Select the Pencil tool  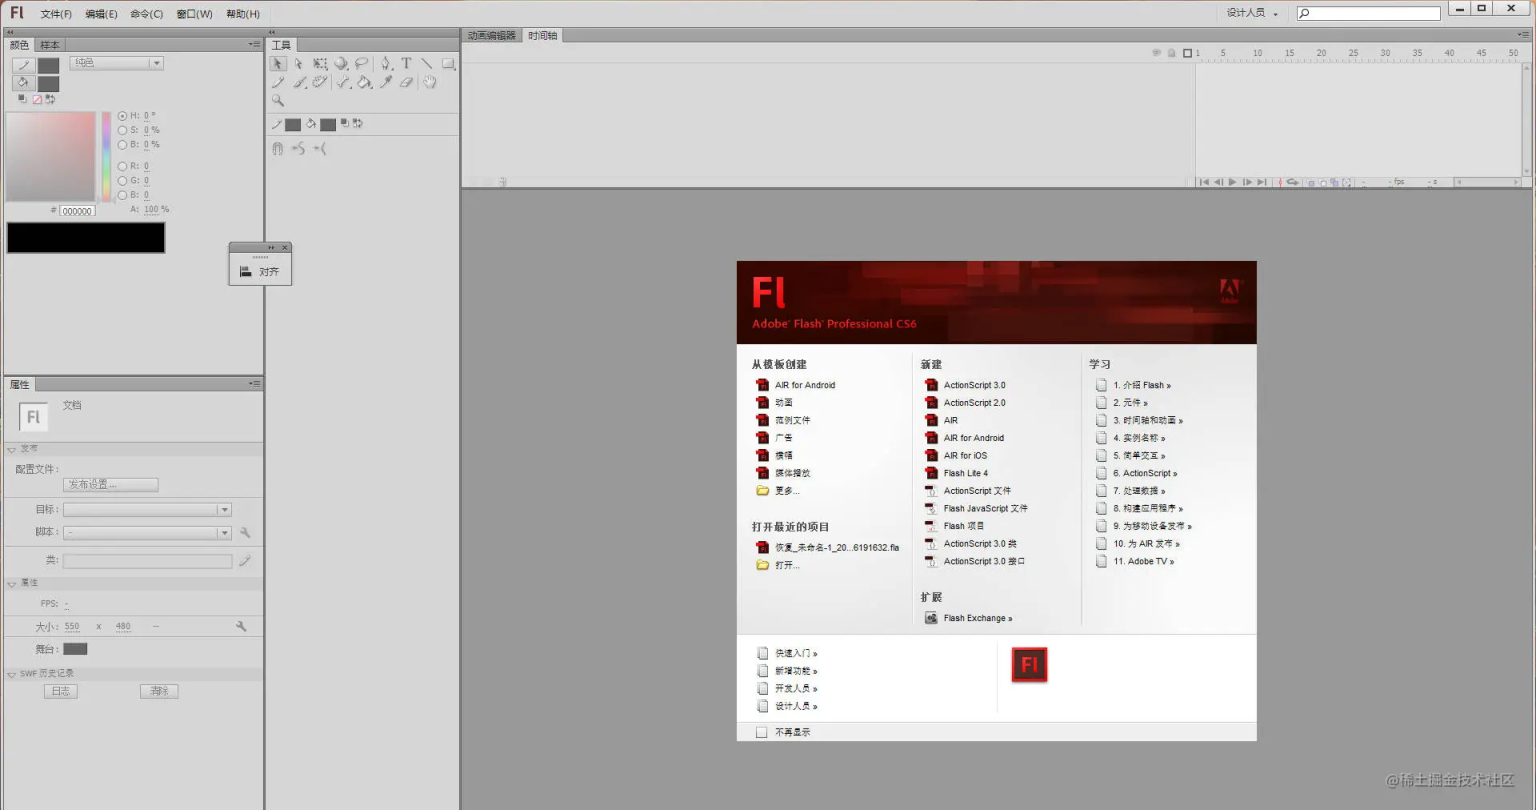(278, 82)
